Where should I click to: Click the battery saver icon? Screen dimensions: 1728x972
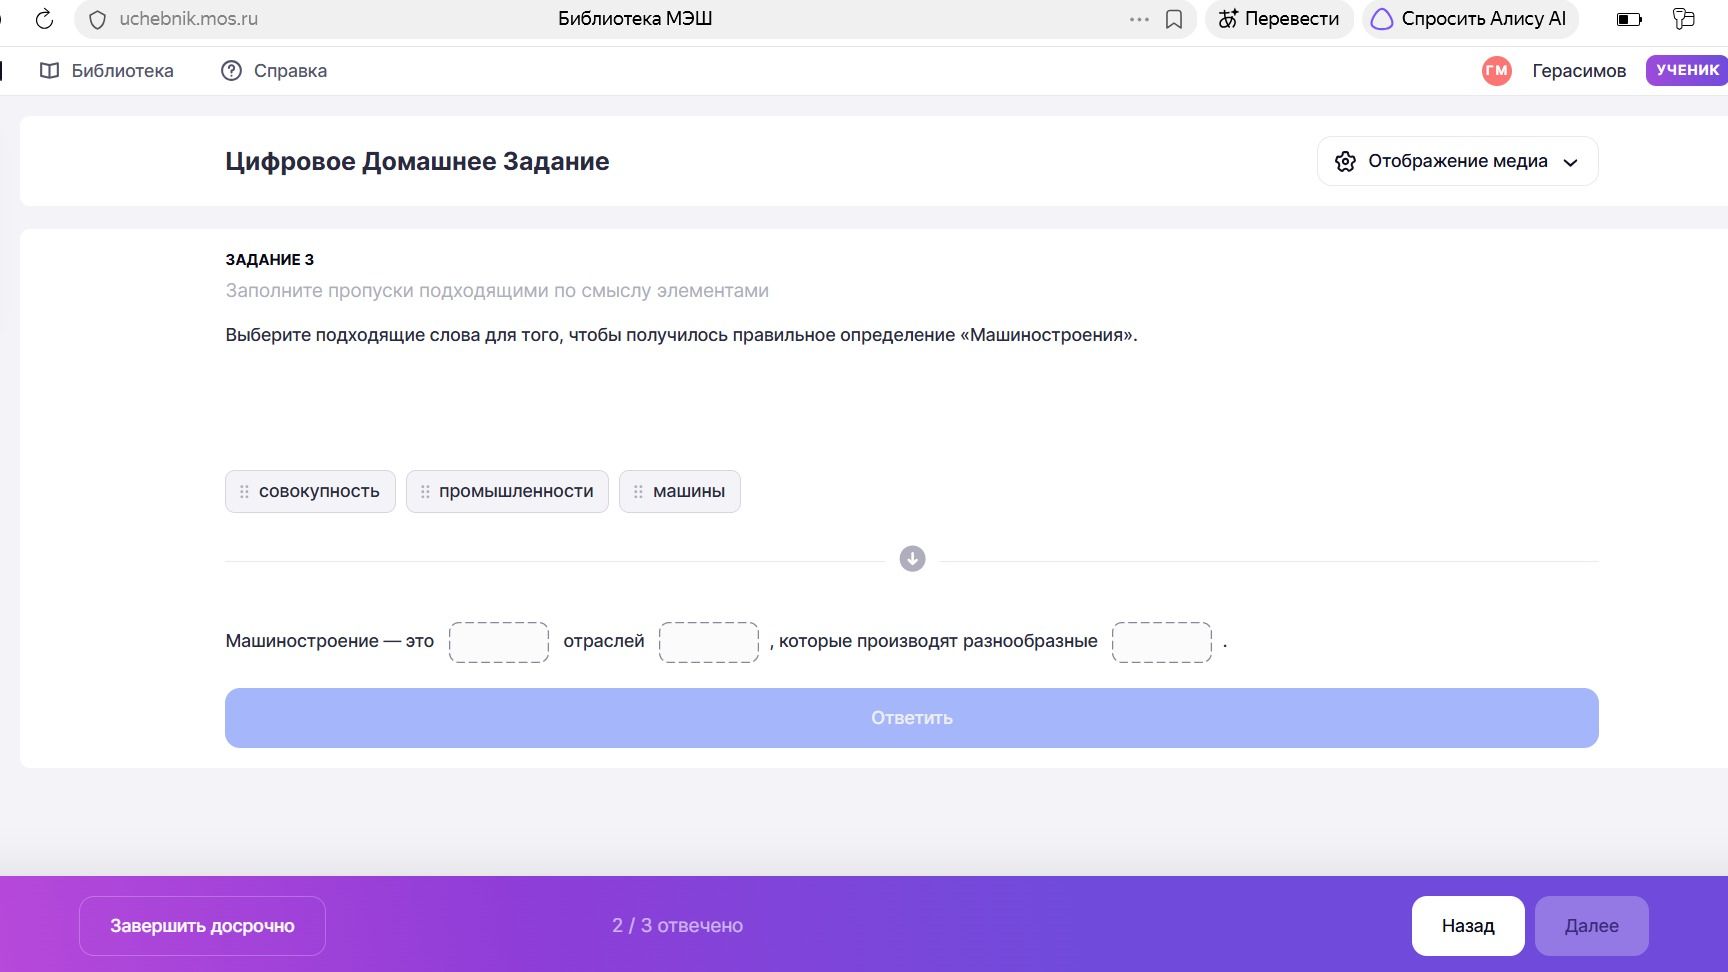point(1629,19)
